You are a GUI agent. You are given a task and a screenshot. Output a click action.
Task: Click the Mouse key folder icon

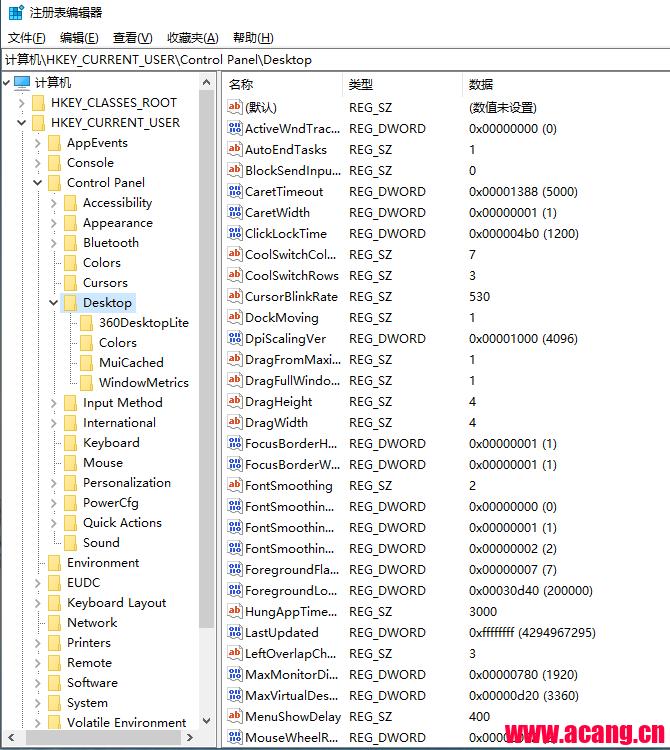(x=70, y=463)
